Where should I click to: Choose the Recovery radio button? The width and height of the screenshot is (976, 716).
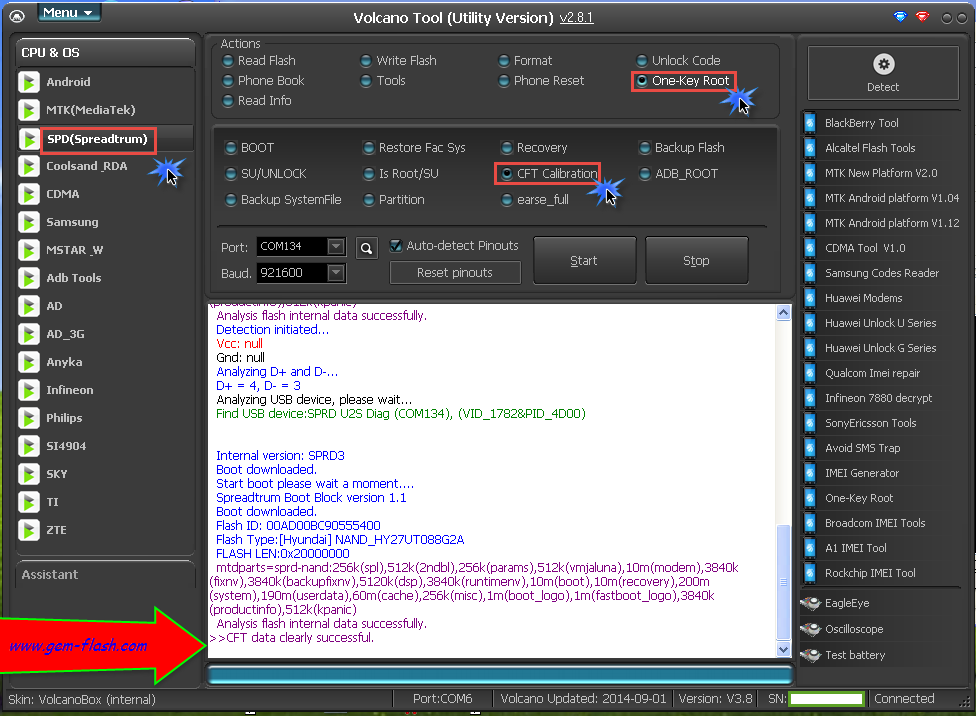coord(507,148)
